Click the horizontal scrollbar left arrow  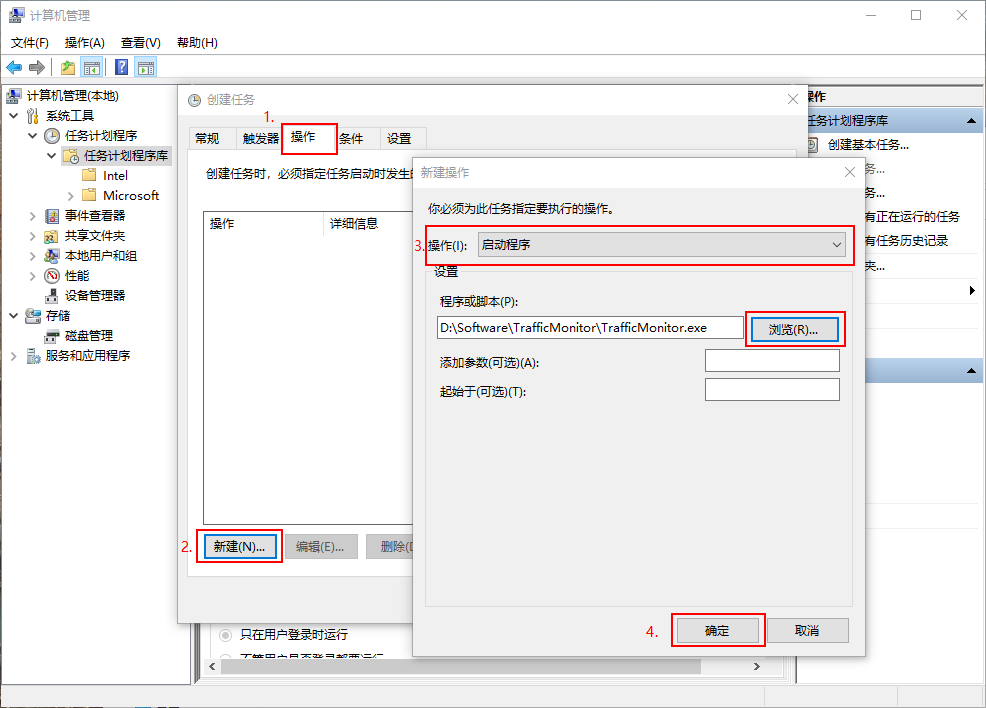click(212, 667)
